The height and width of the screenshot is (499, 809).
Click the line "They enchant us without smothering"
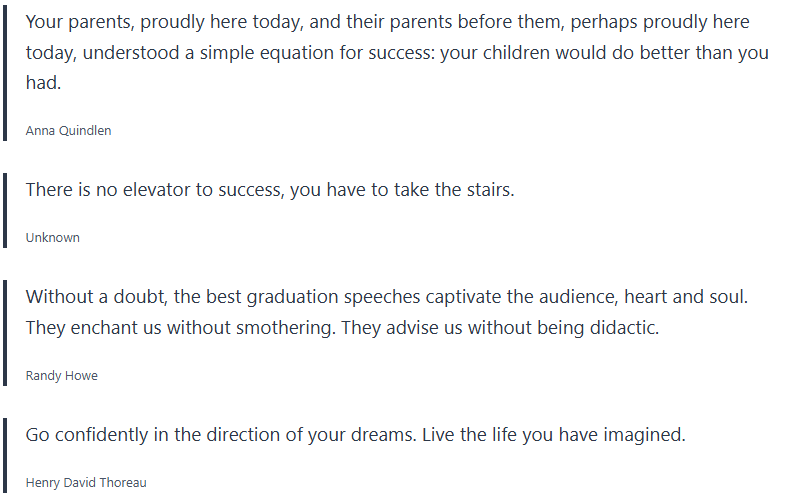pyautogui.click(x=342, y=327)
